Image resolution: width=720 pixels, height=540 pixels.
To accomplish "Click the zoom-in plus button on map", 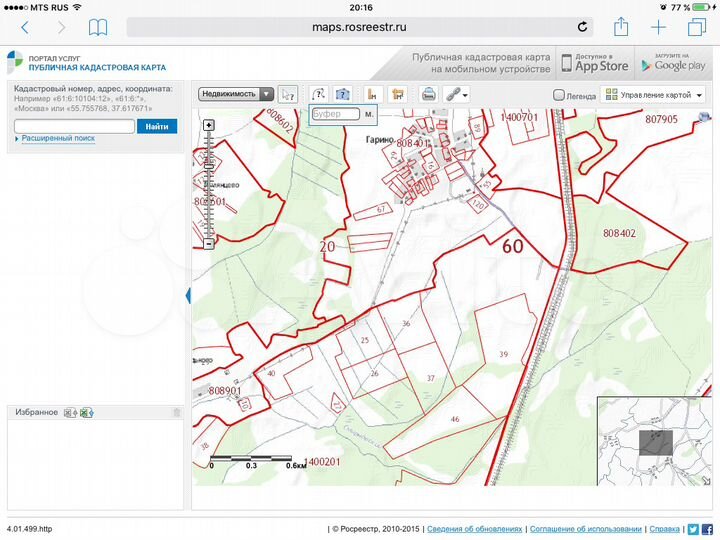I will click(208, 126).
